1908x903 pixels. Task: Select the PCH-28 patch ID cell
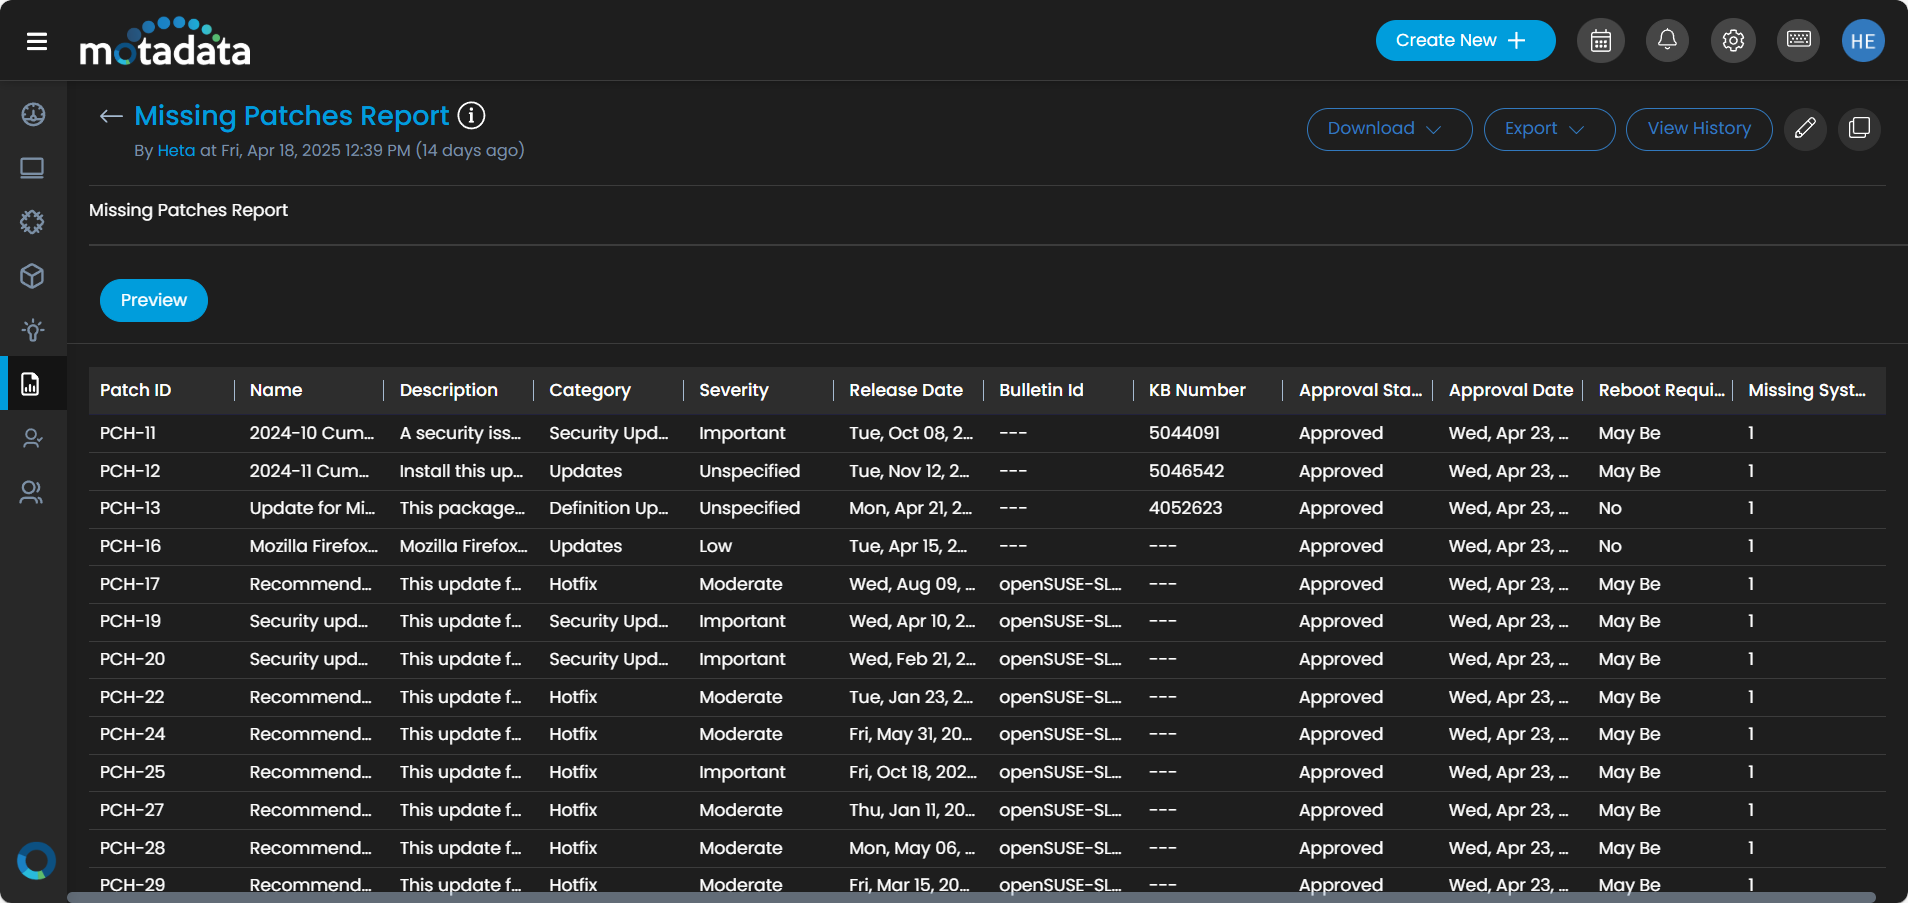[132, 848]
